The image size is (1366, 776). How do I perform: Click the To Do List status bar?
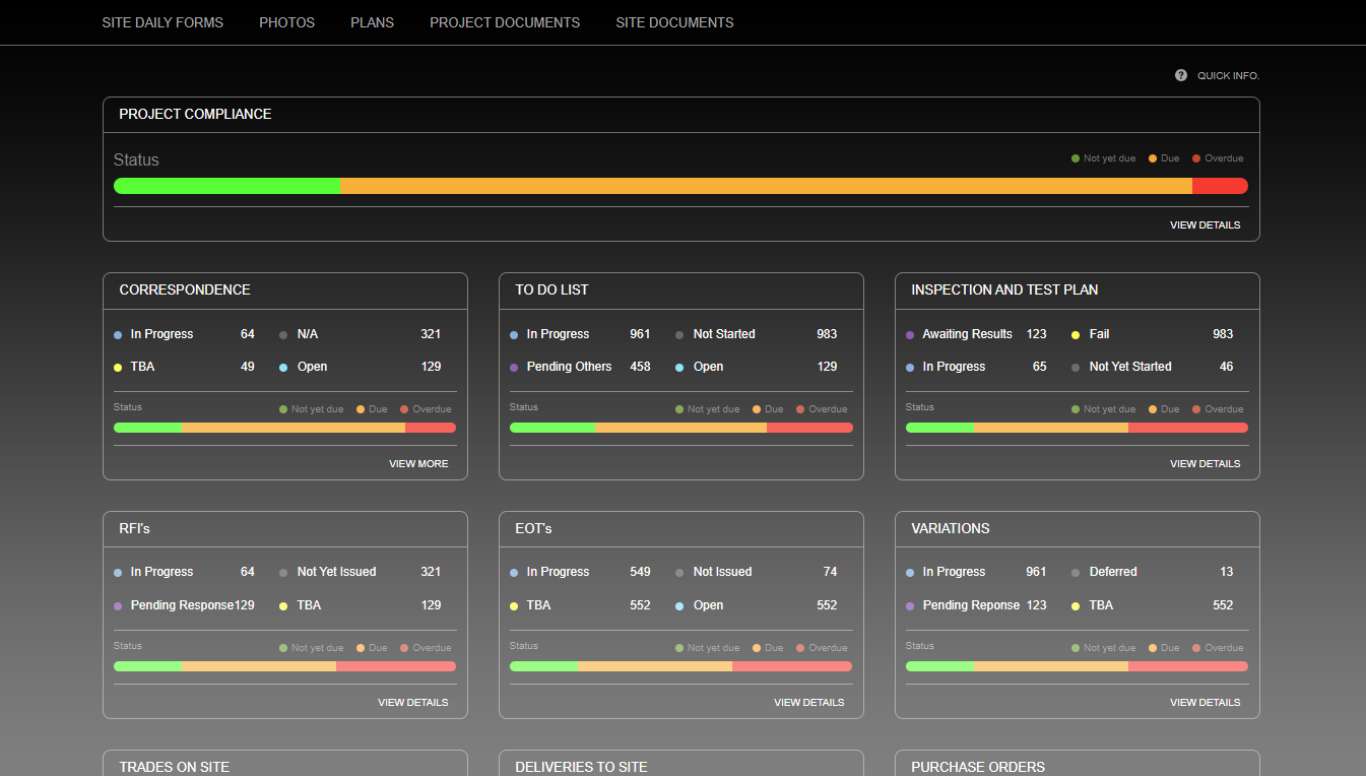680,428
